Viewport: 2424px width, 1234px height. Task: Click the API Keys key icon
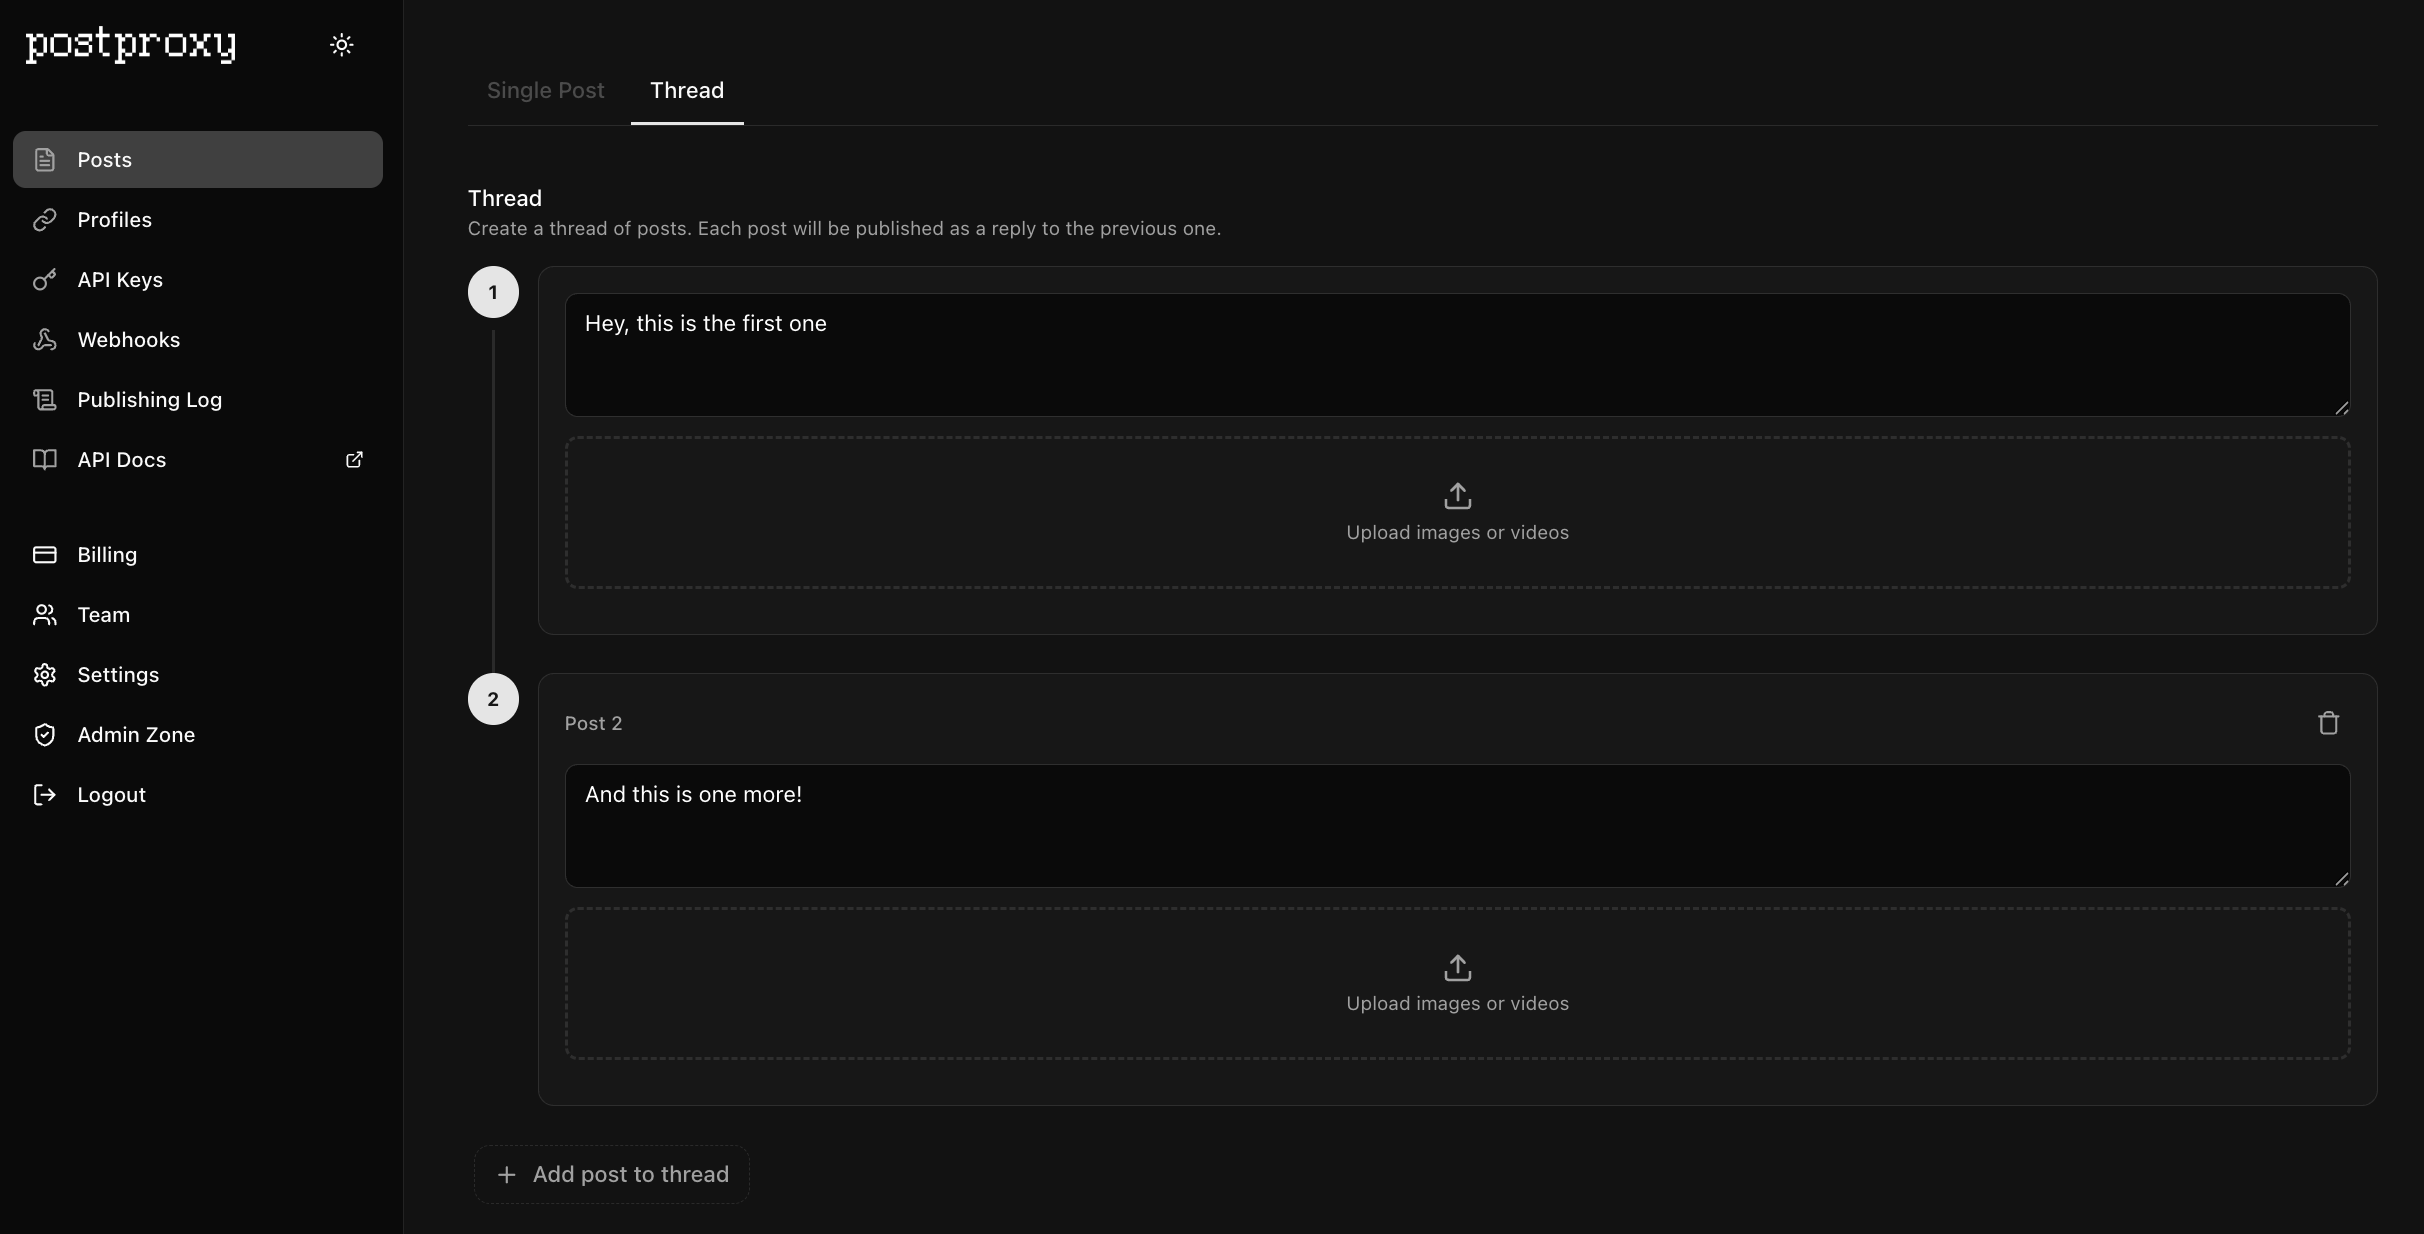tap(45, 280)
